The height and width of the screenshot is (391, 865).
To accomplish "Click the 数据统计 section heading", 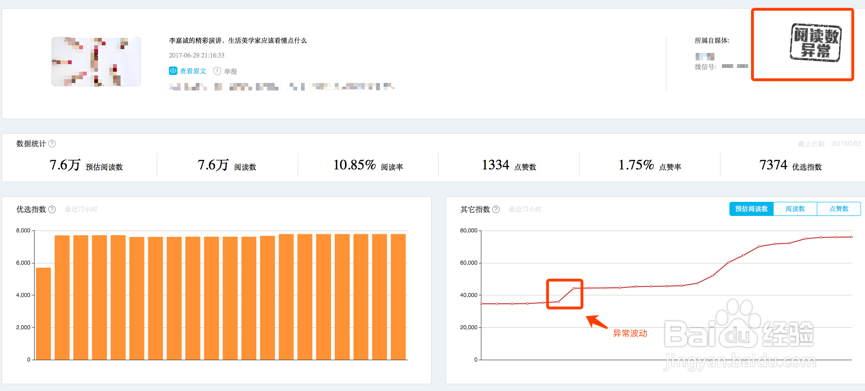I will 31,144.
